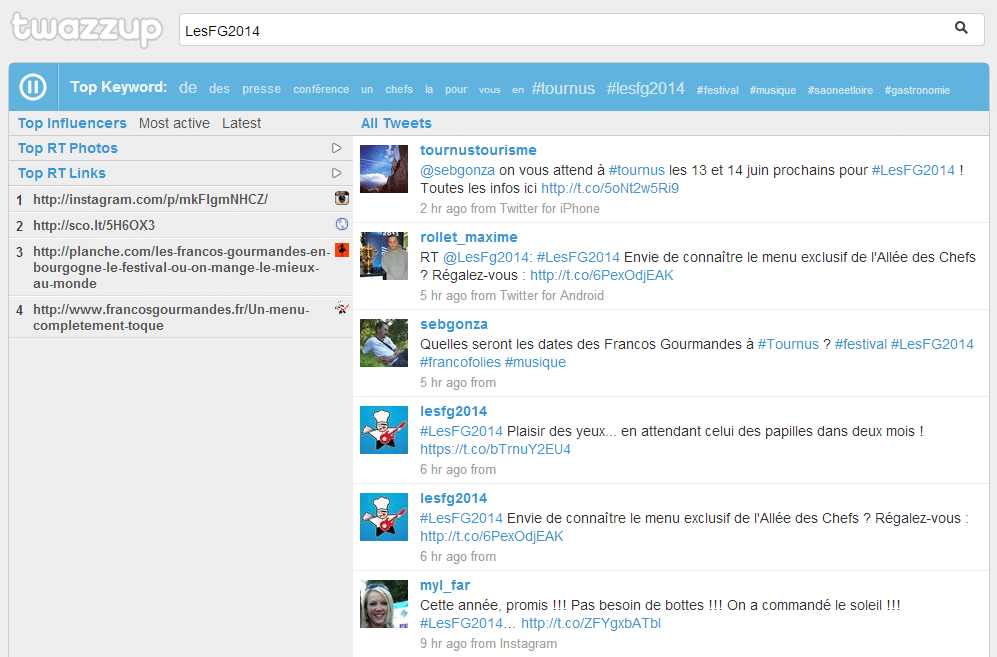The image size is (997, 657).
Task: Open the t.co/5oNt2w5Ri9 link
Action: (x=610, y=188)
